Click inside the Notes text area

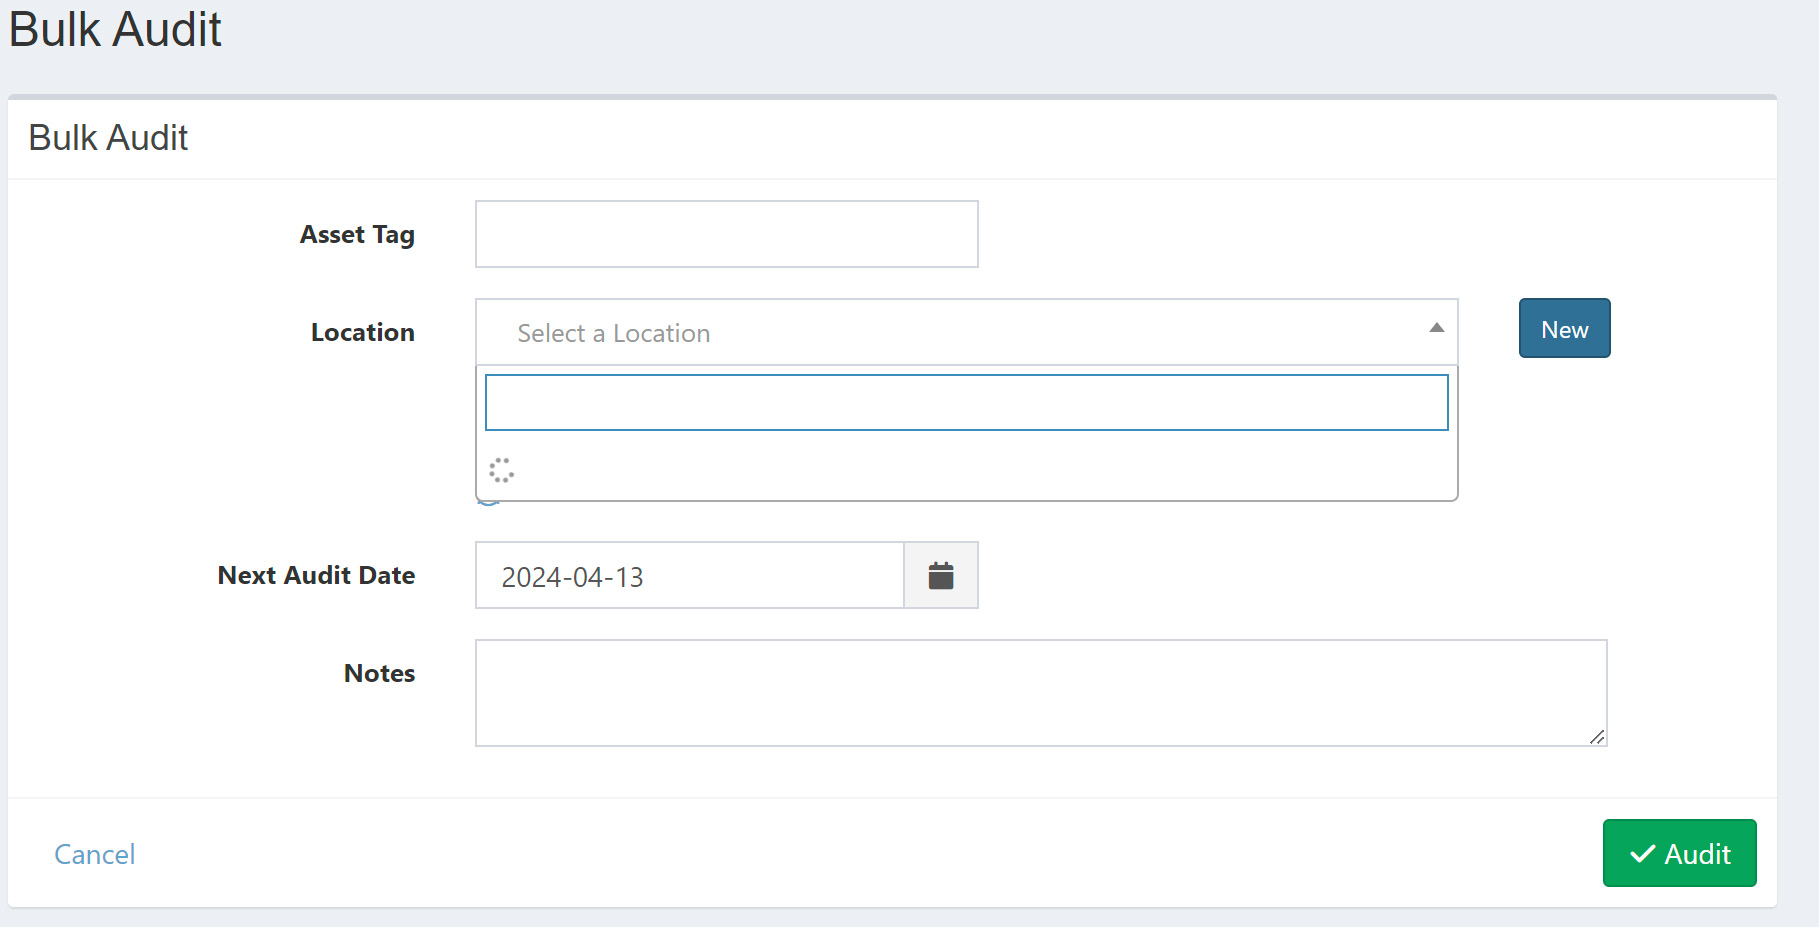[x=1040, y=692]
